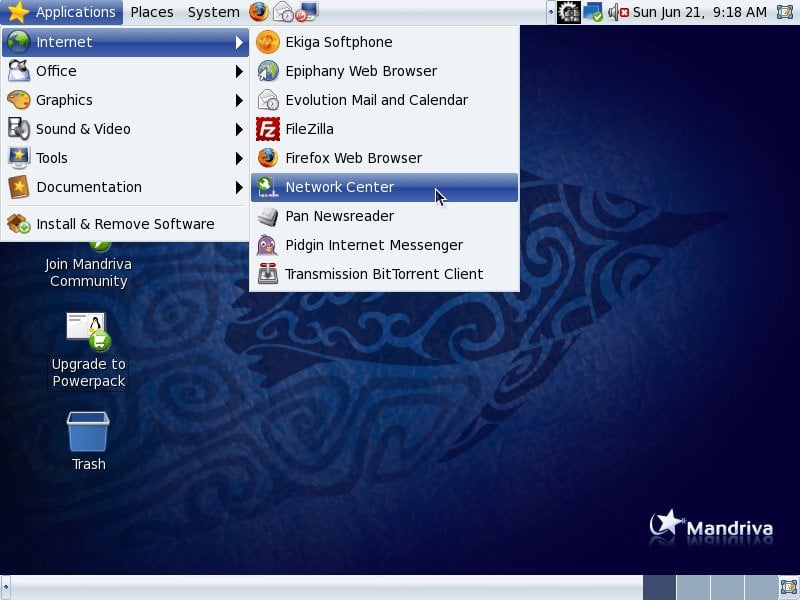This screenshot has height=600, width=800.
Task: Open Evolution mail launcher in top panel
Action: tap(283, 12)
